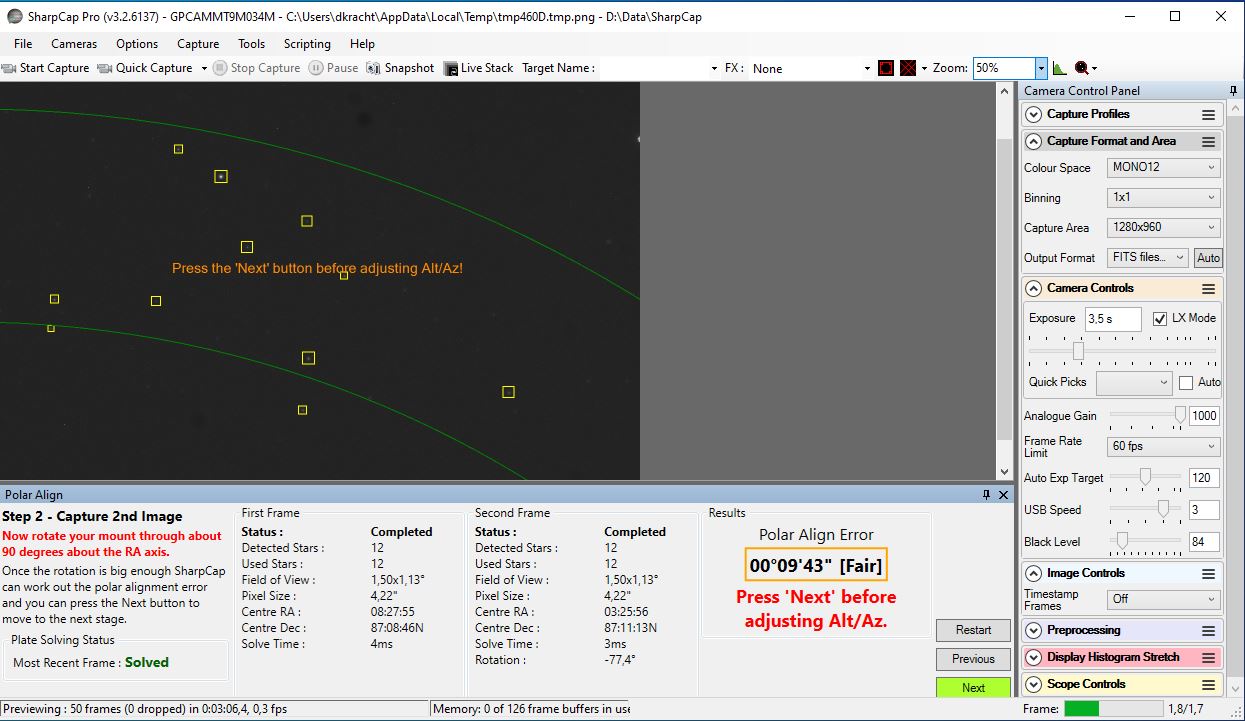This screenshot has width=1245, height=721.
Task: Click the Start Capture toolbar icon
Action: 10,68
